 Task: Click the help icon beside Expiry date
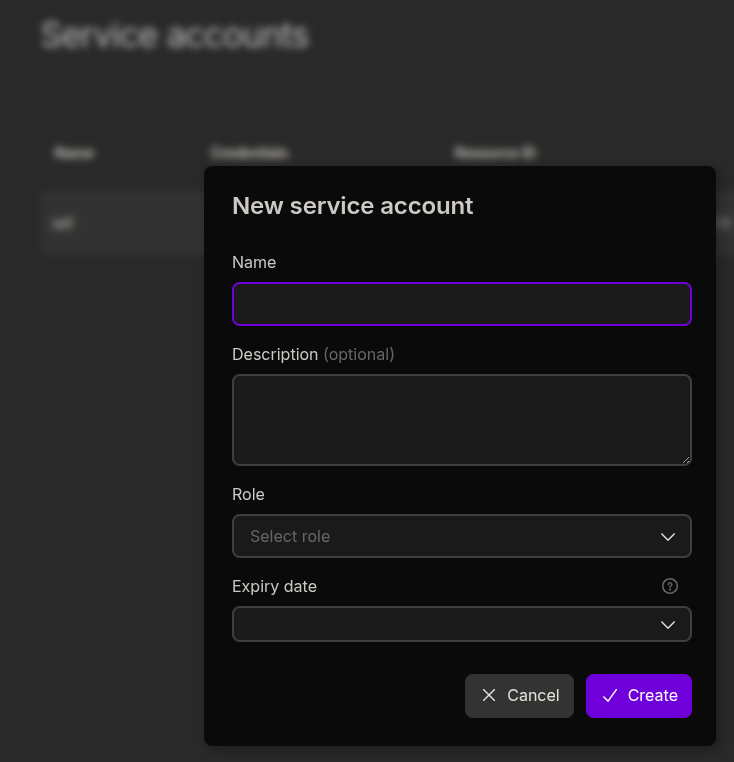[x=670, y=586]
